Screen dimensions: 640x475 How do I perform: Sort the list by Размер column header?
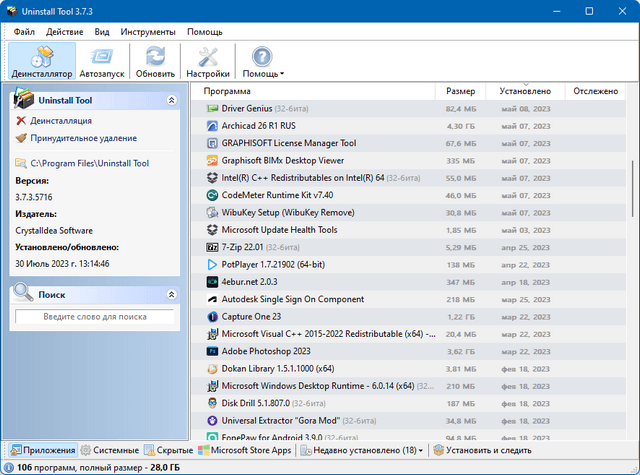point(460,91)
